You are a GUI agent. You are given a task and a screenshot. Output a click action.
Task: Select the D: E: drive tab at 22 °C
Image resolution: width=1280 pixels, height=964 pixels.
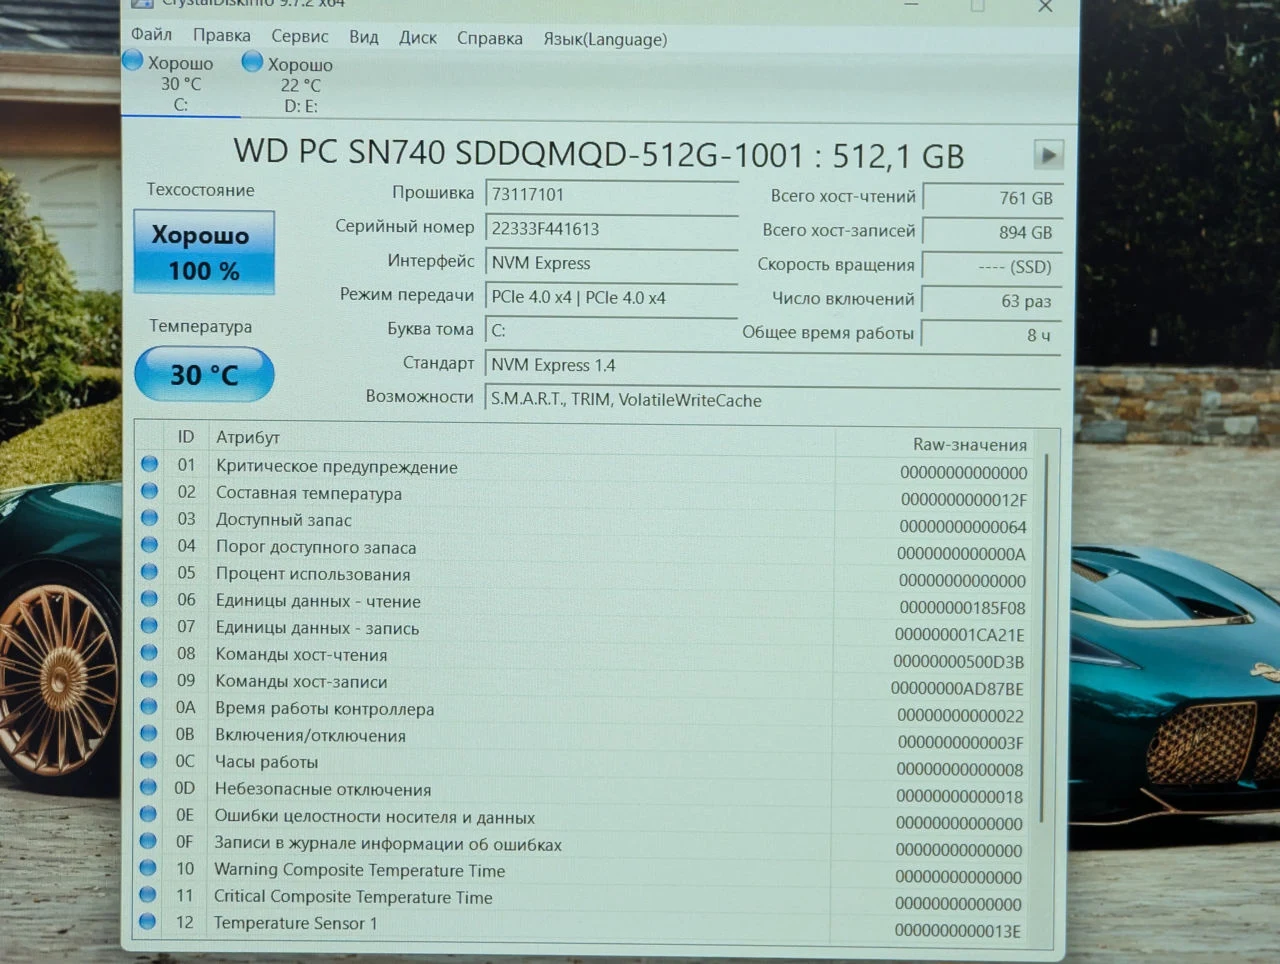[290, 84]
